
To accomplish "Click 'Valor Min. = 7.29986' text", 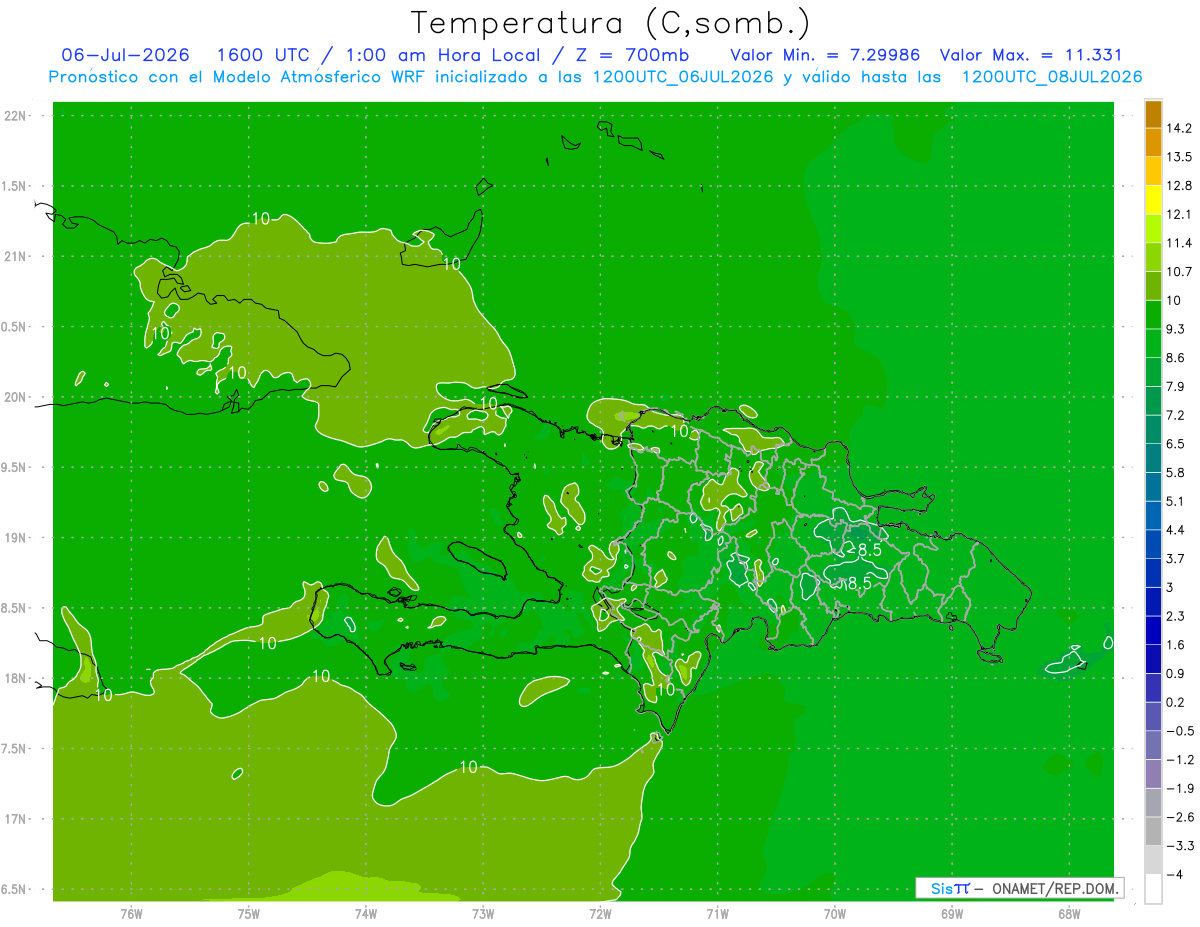I will point(825,55).
